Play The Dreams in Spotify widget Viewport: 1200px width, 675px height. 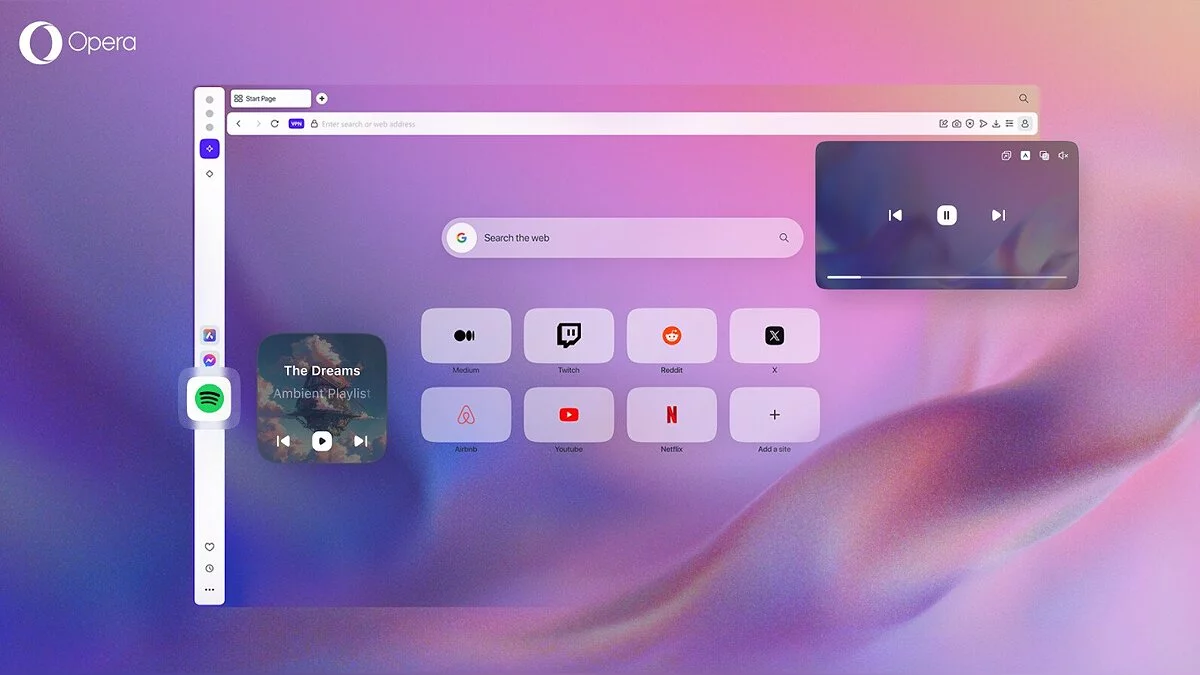pos(322,441)
